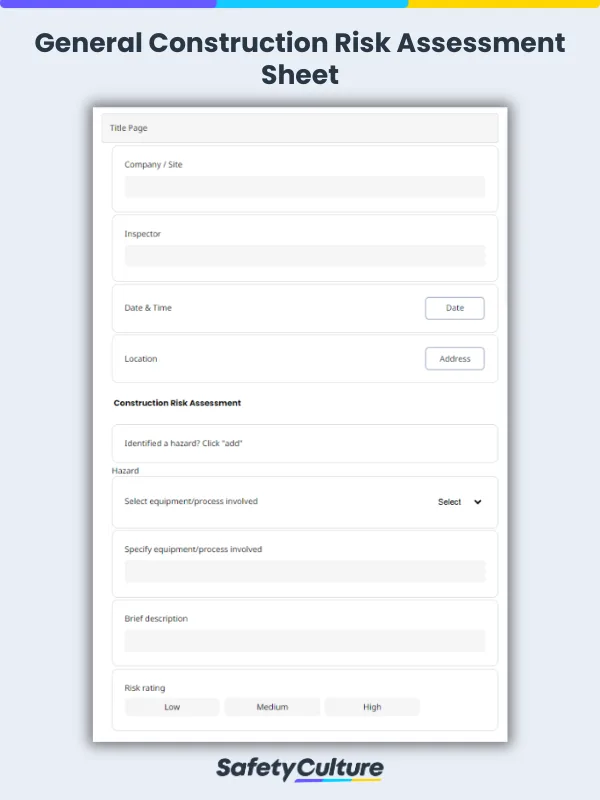Click the Title Page header bar
The width and height of the screenshot is (600, 800).
click(300, 128)
